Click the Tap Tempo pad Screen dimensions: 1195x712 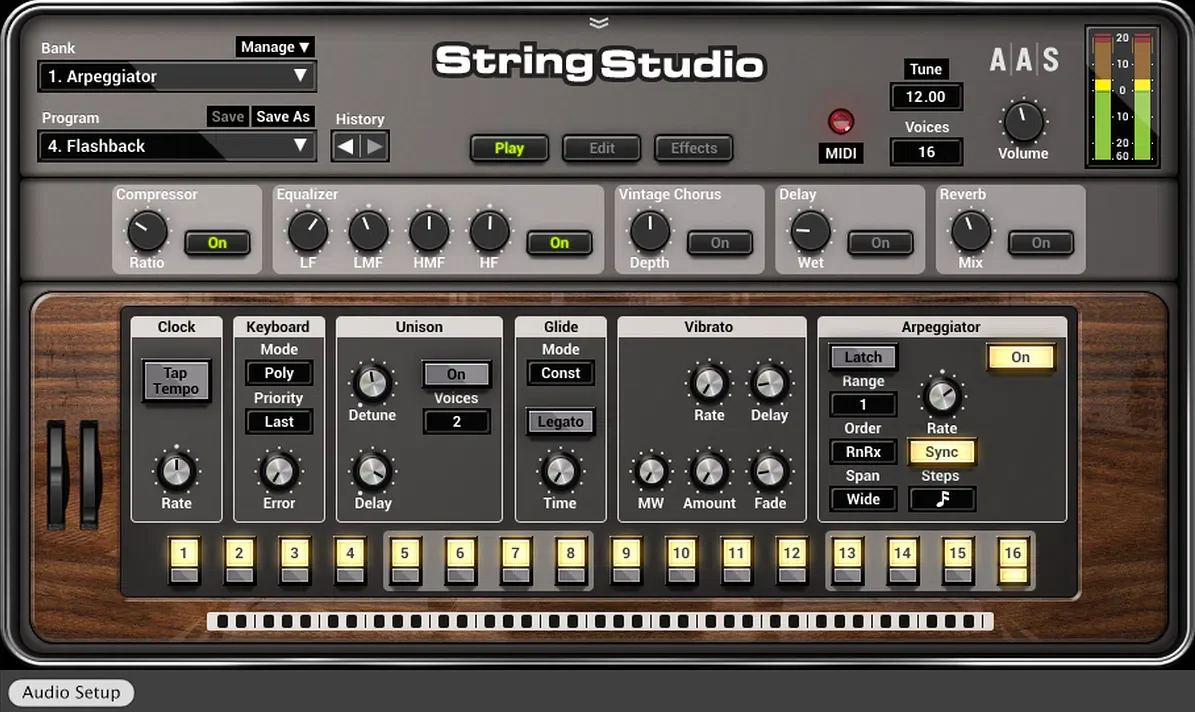(176, 380)
